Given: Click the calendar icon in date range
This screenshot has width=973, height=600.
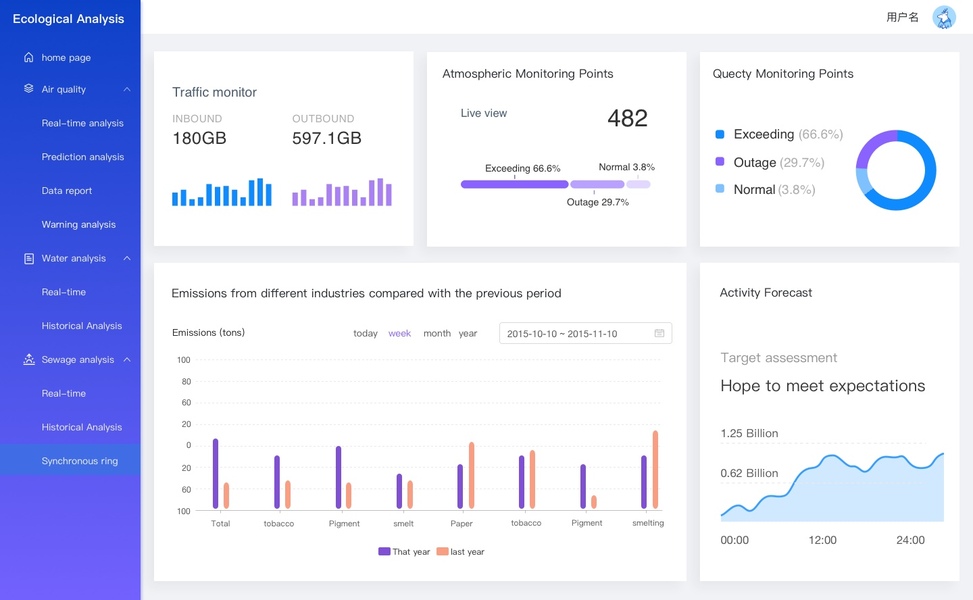Looking at the screenshot, I should [x=659, y=333].
